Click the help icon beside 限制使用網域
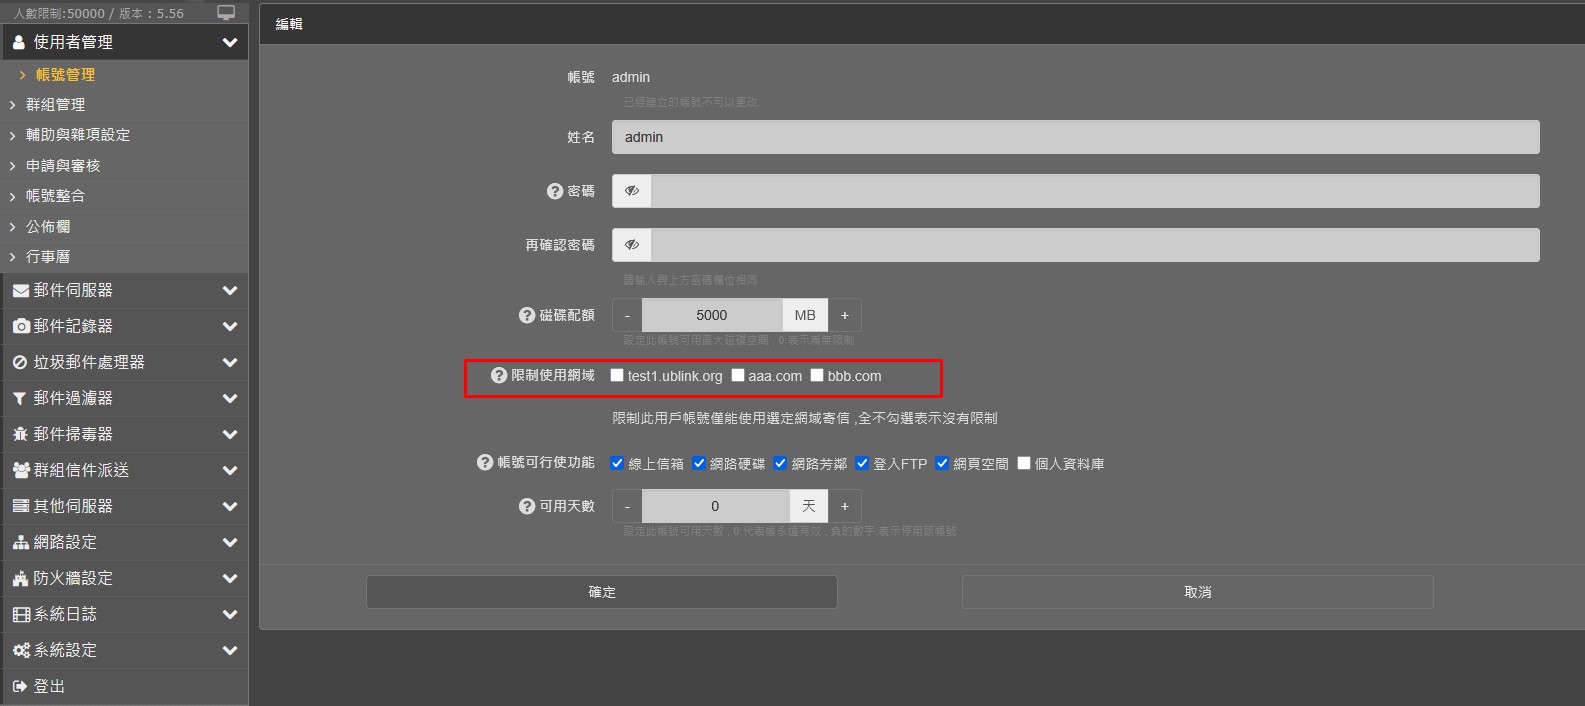 click(499, 376)
